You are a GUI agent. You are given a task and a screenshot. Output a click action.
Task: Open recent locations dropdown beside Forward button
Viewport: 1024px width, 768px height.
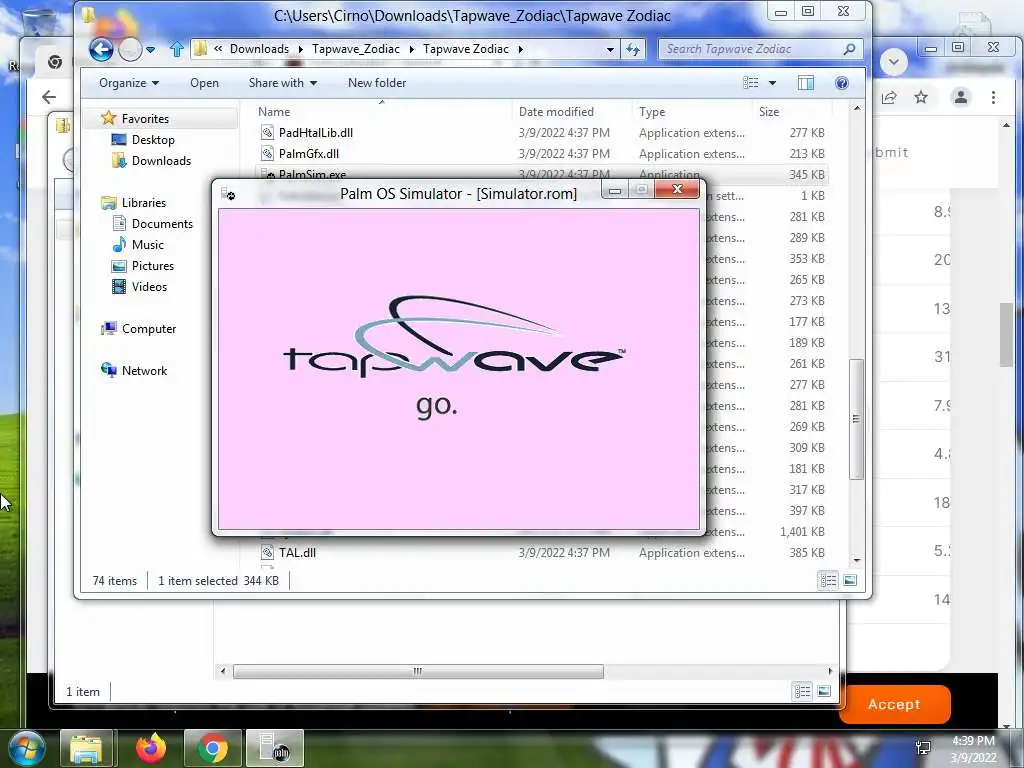pyautogui.click(x=151, y=50)
